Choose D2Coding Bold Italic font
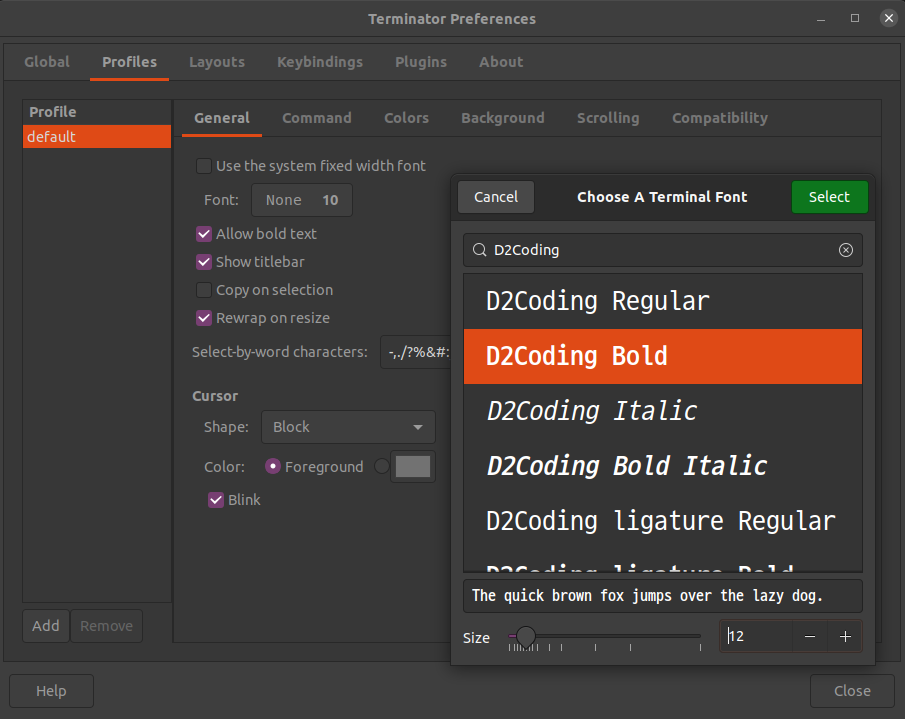 663,466
